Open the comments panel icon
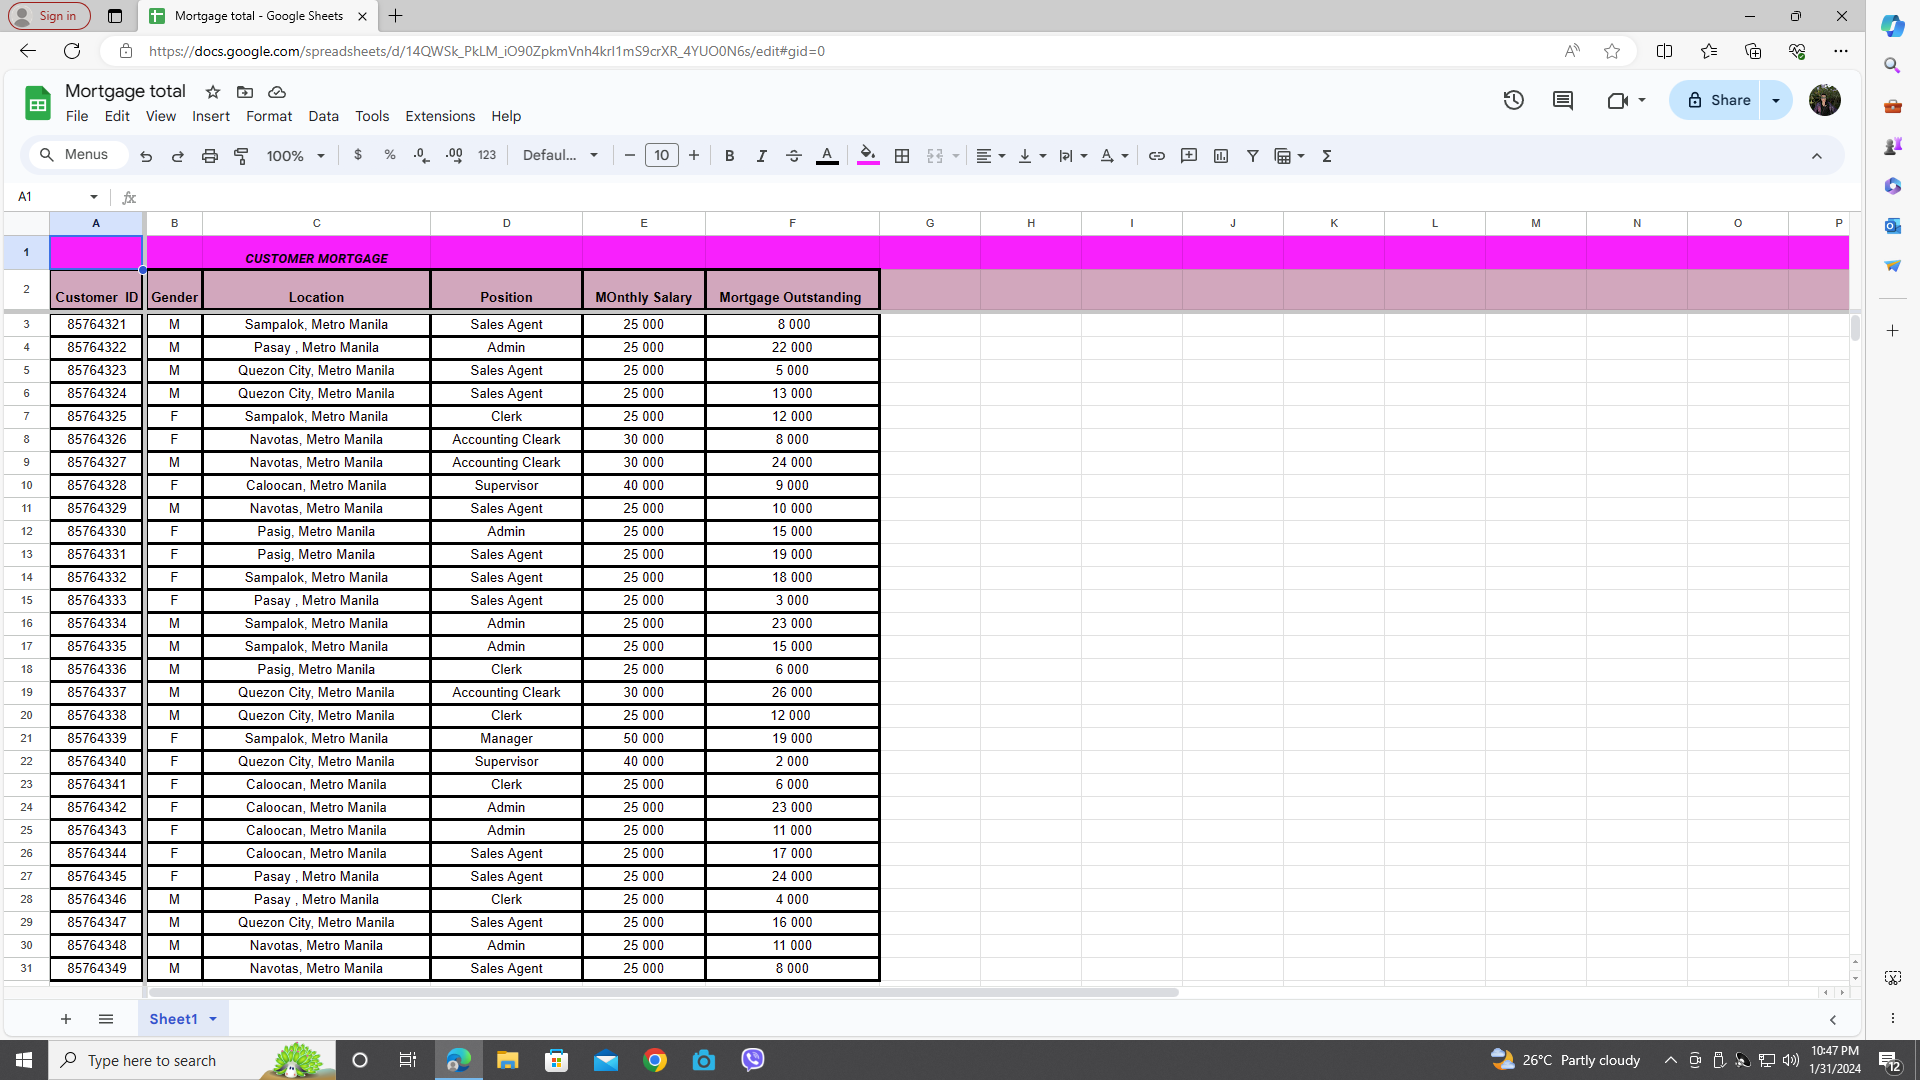Image resolution: width=1920 pixels, height=1080 pixels. (x=1563, y=100)
